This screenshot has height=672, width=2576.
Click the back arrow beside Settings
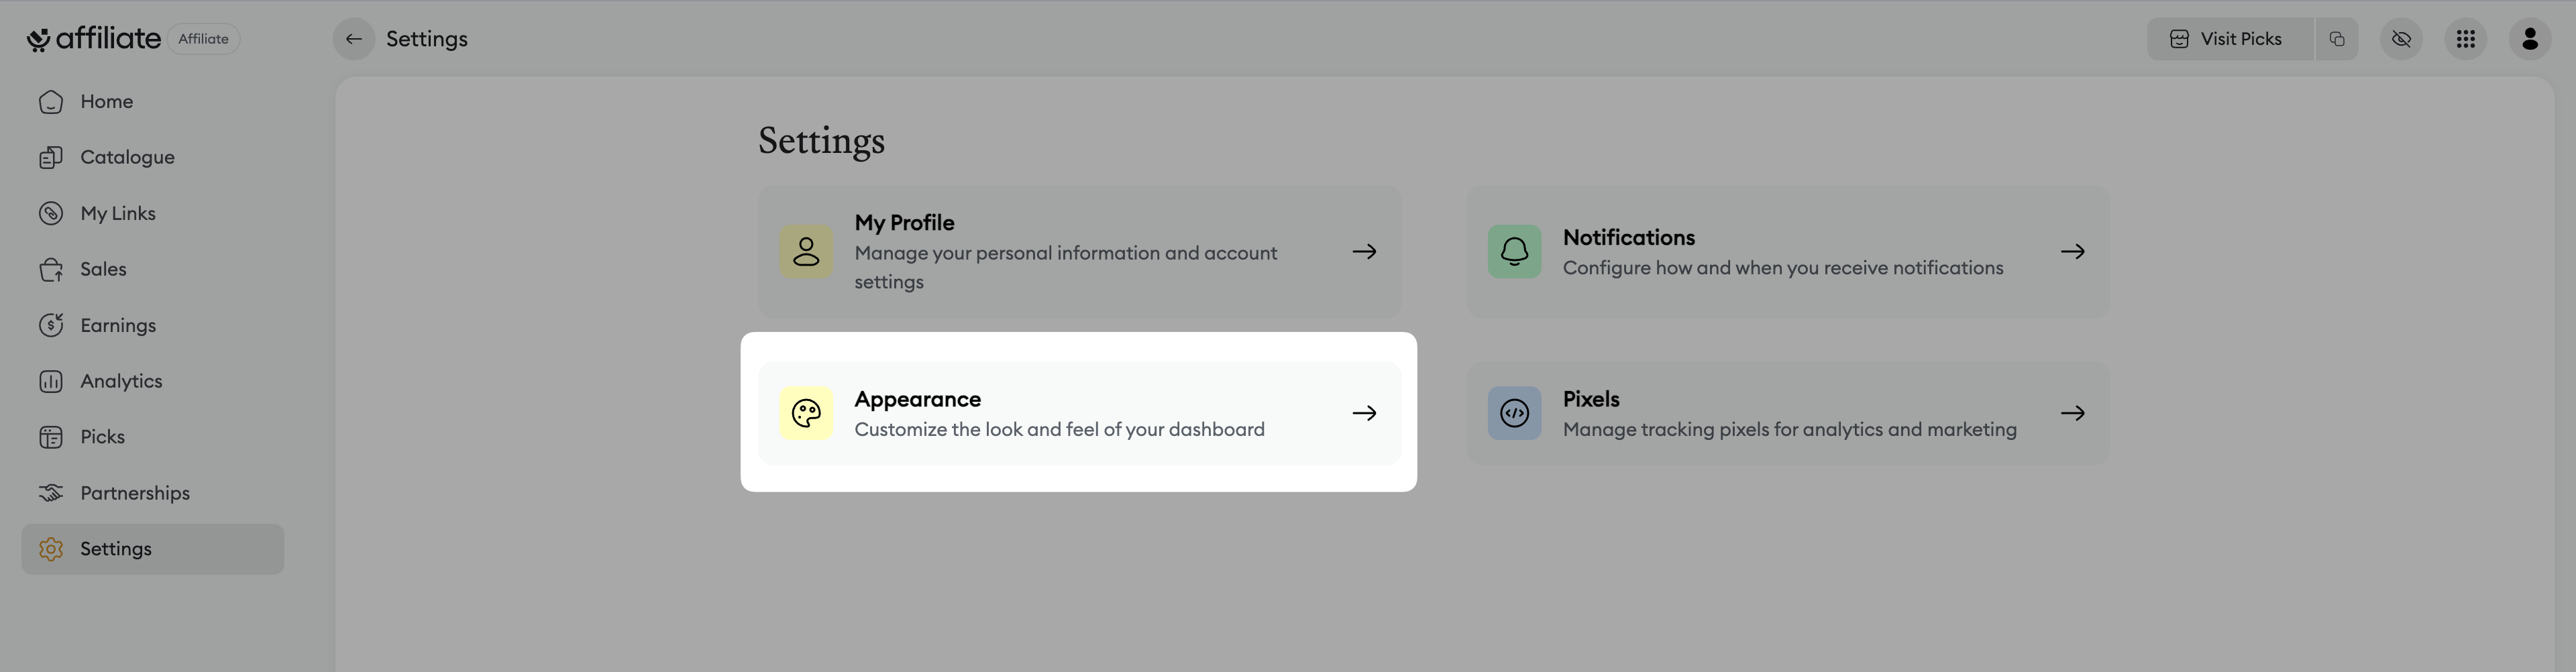click(x=353, y=39)
